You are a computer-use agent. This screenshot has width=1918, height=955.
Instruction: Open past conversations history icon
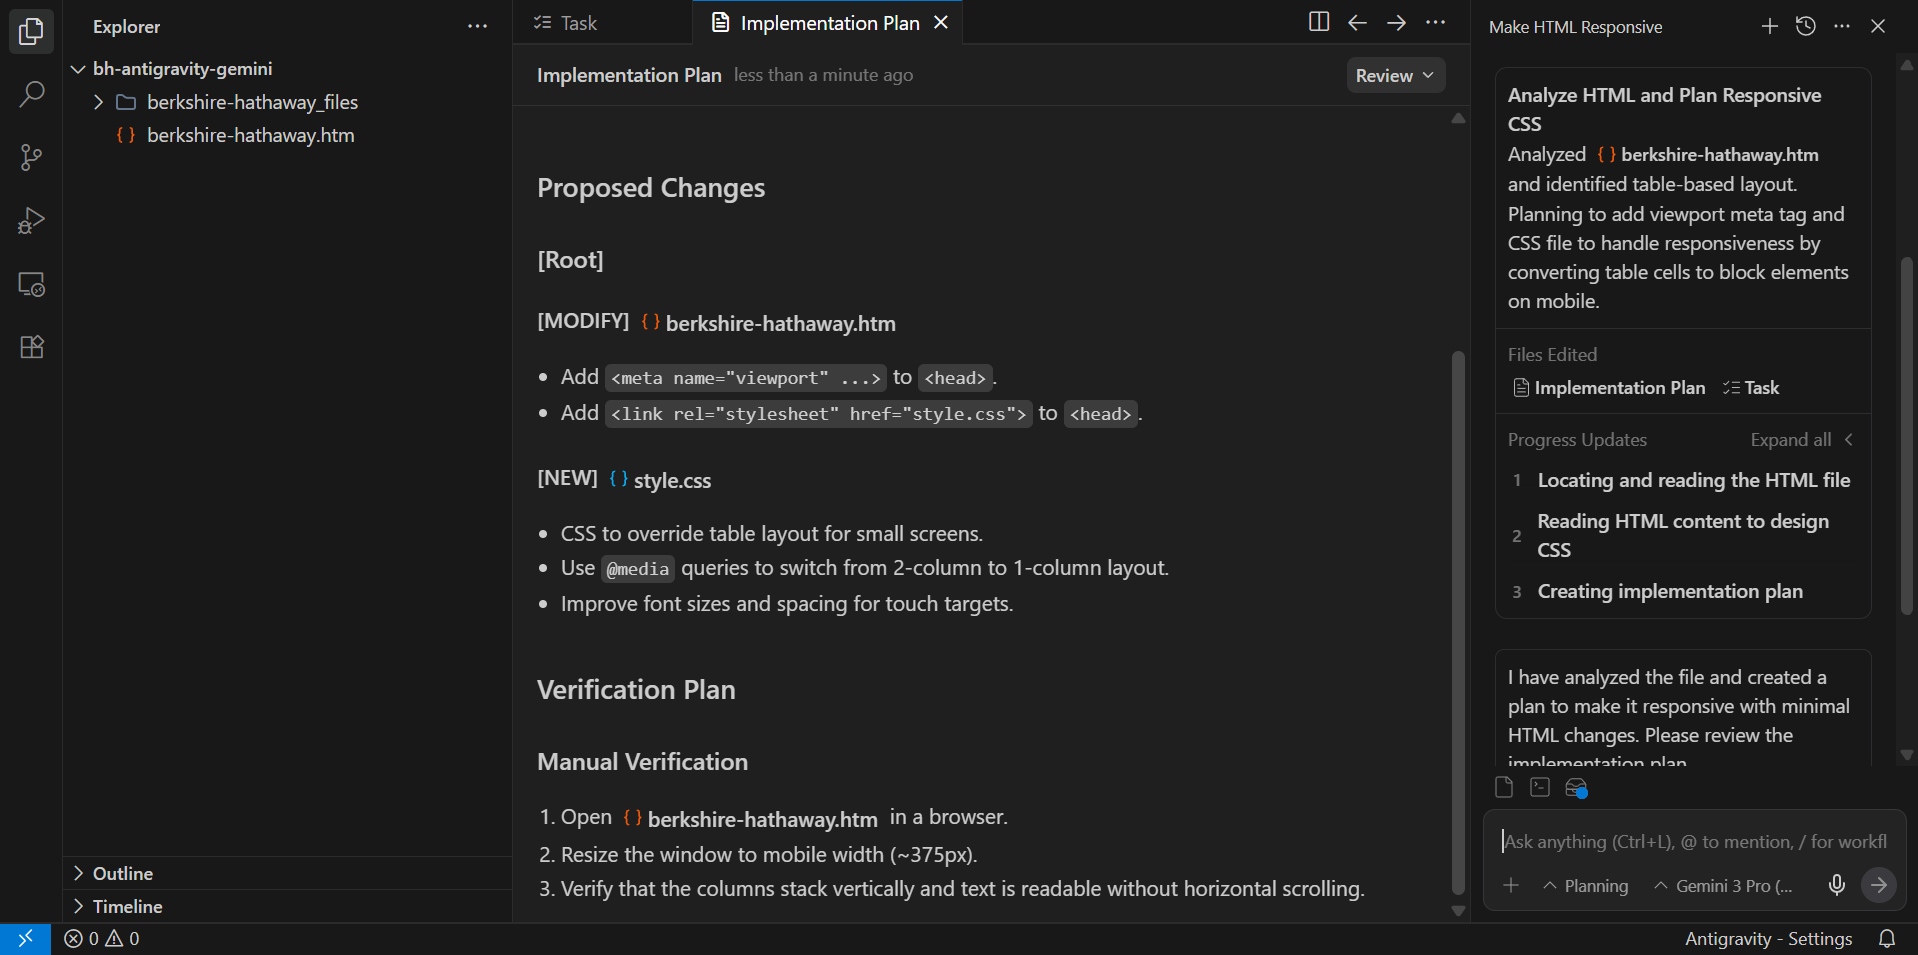coord(1805,26)
